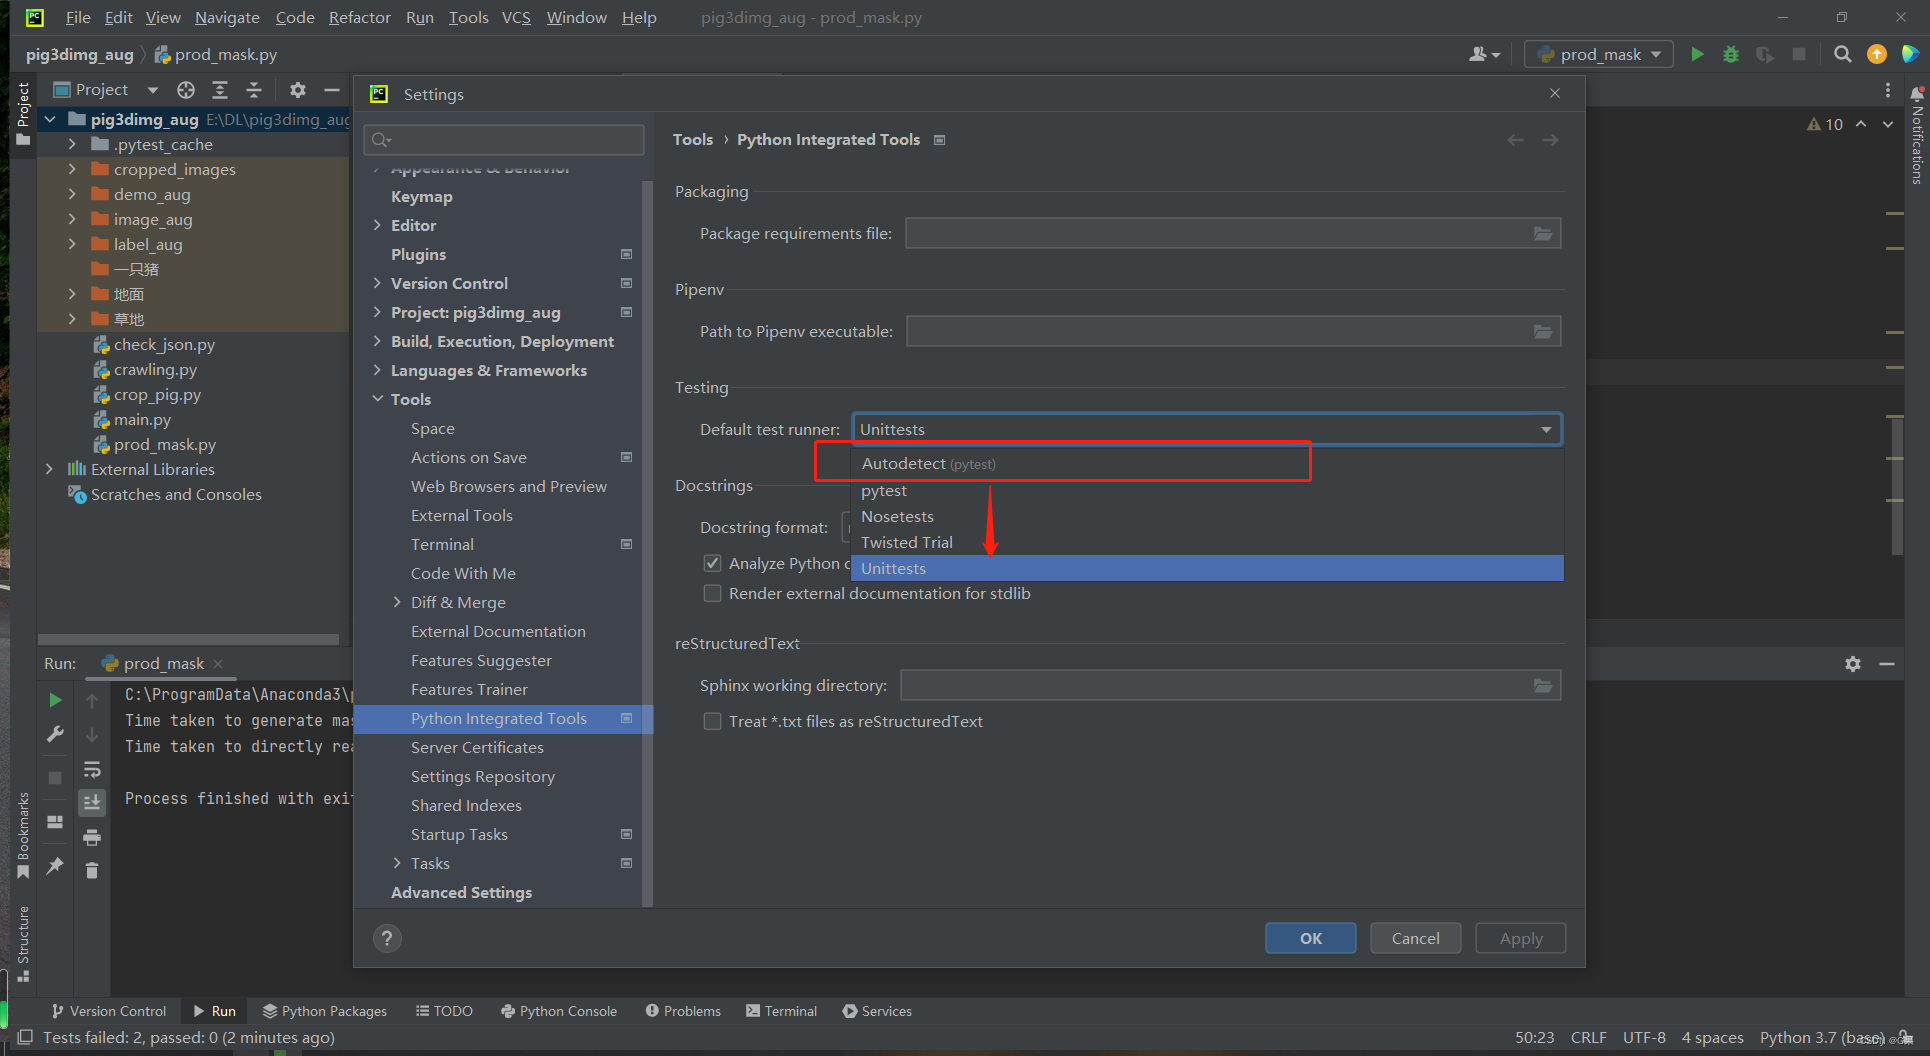This screenshot has width=1930, height=1056.
Task: Open Version Control tool window
Action: tap(109, 1011)
